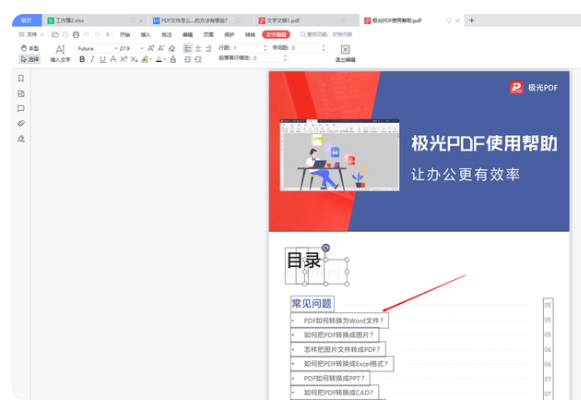
Task: Click the search functions field
Action: [326, 34]
